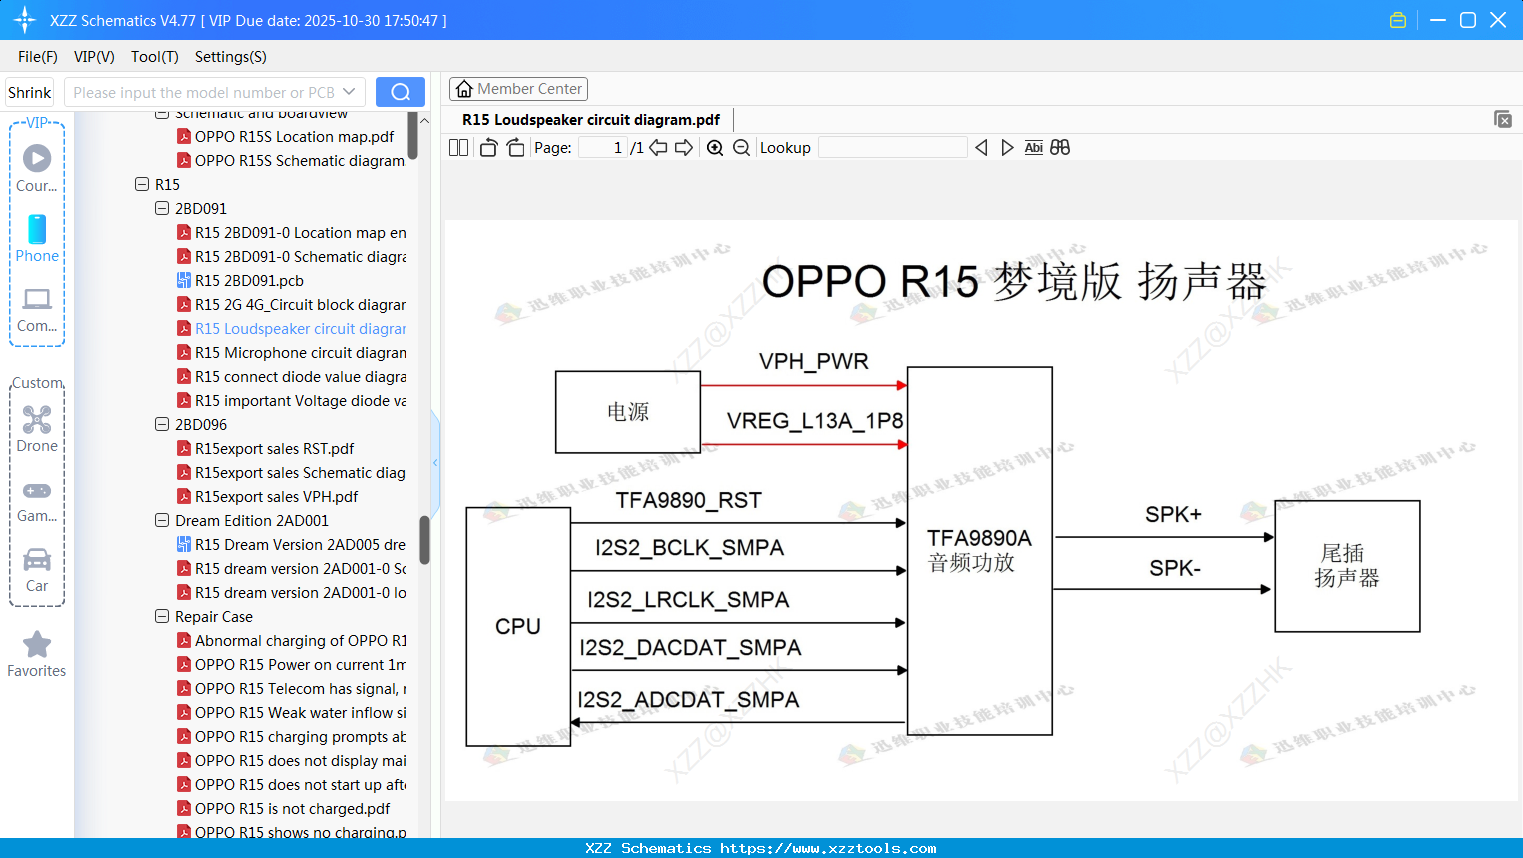Collapse the Repair Case folder
The width and height of the screenshot is (1523, 858).
pos(162,616)
